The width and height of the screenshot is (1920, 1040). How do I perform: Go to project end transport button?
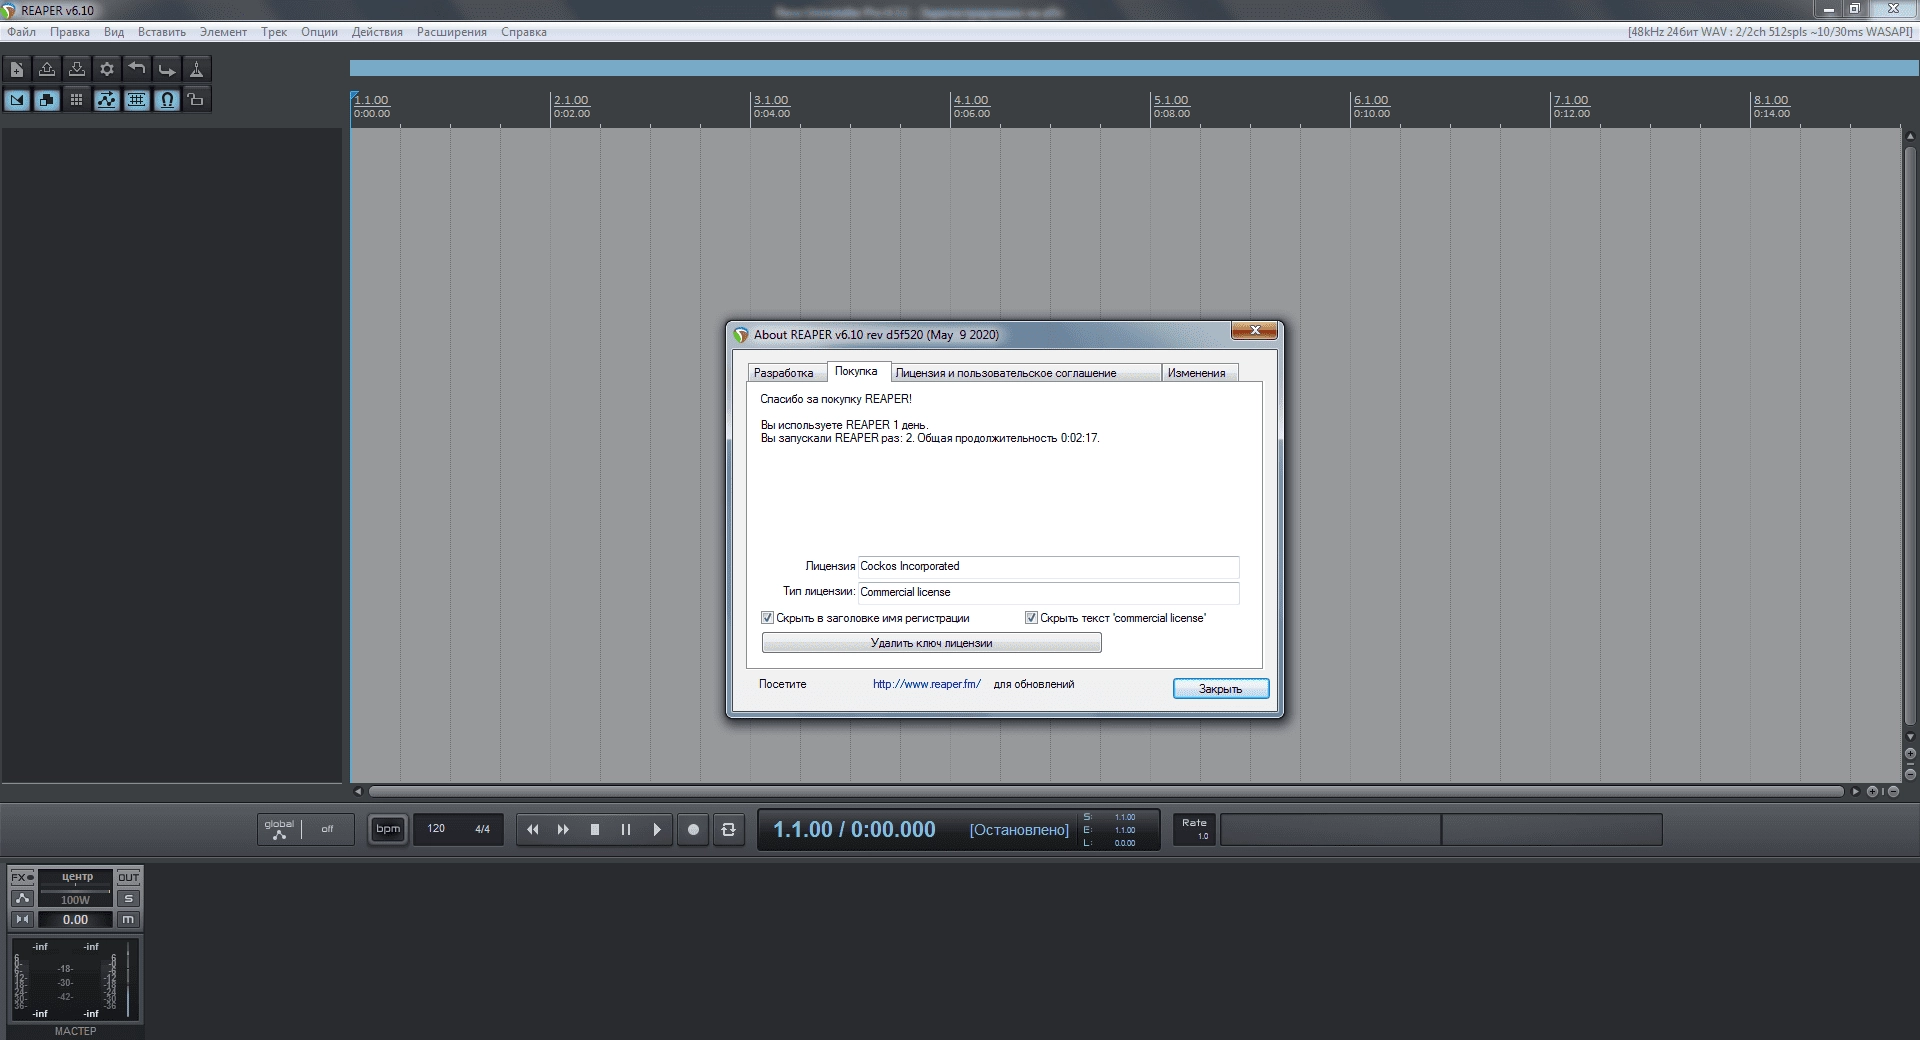coord(563,830)
